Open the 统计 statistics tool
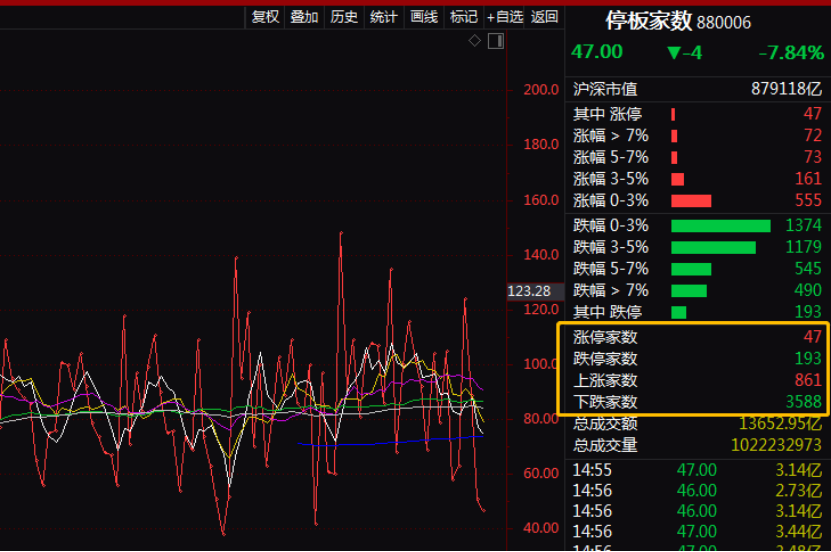The height and width of the screenshot is (552, 831). (x=383, y=16)
